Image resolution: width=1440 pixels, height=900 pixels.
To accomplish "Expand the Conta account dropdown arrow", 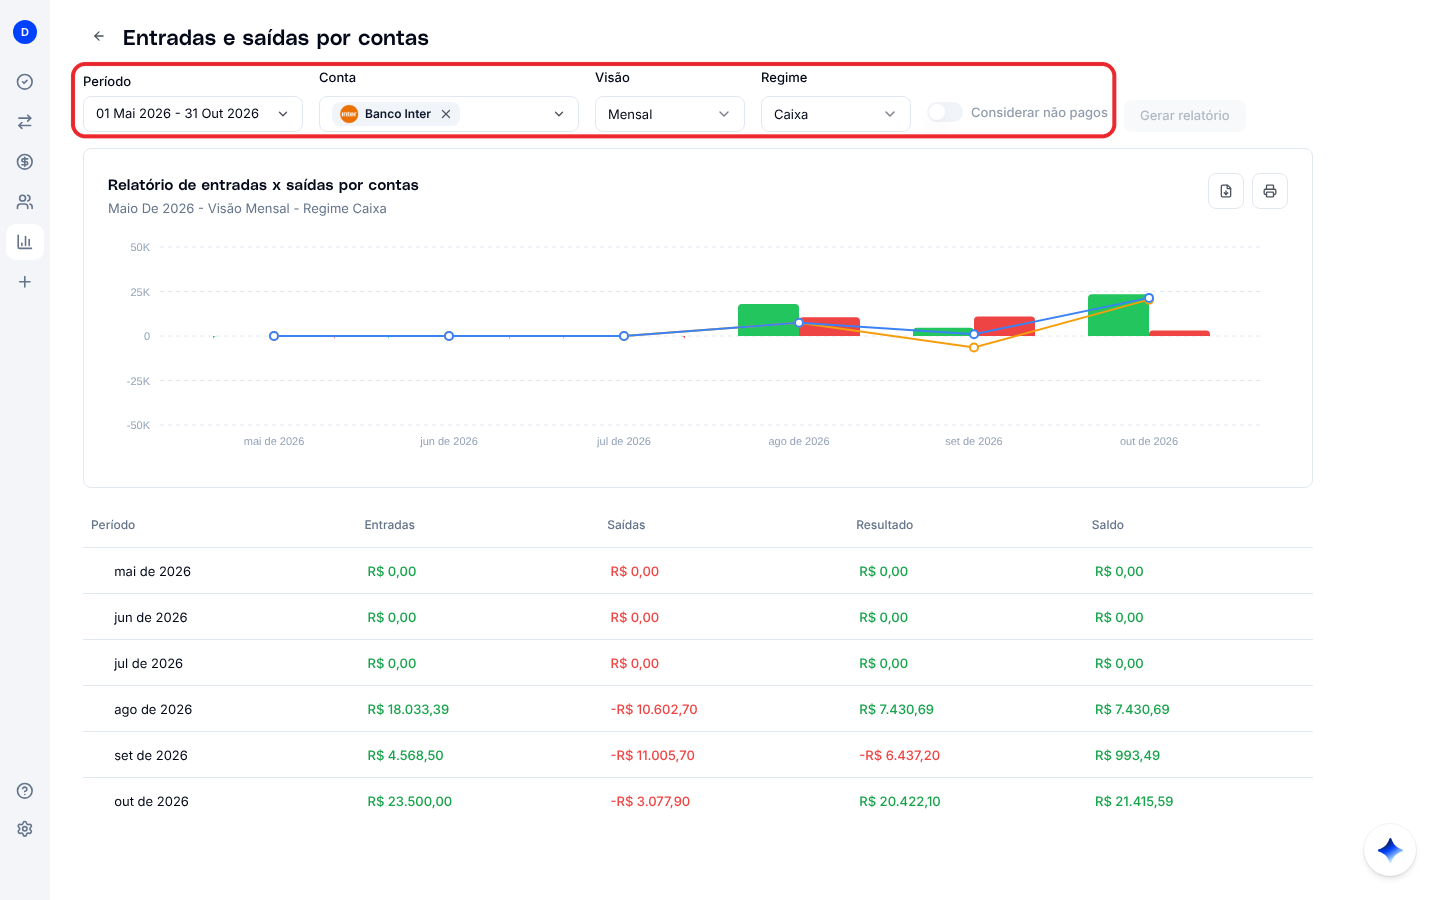I will [559, 114].
